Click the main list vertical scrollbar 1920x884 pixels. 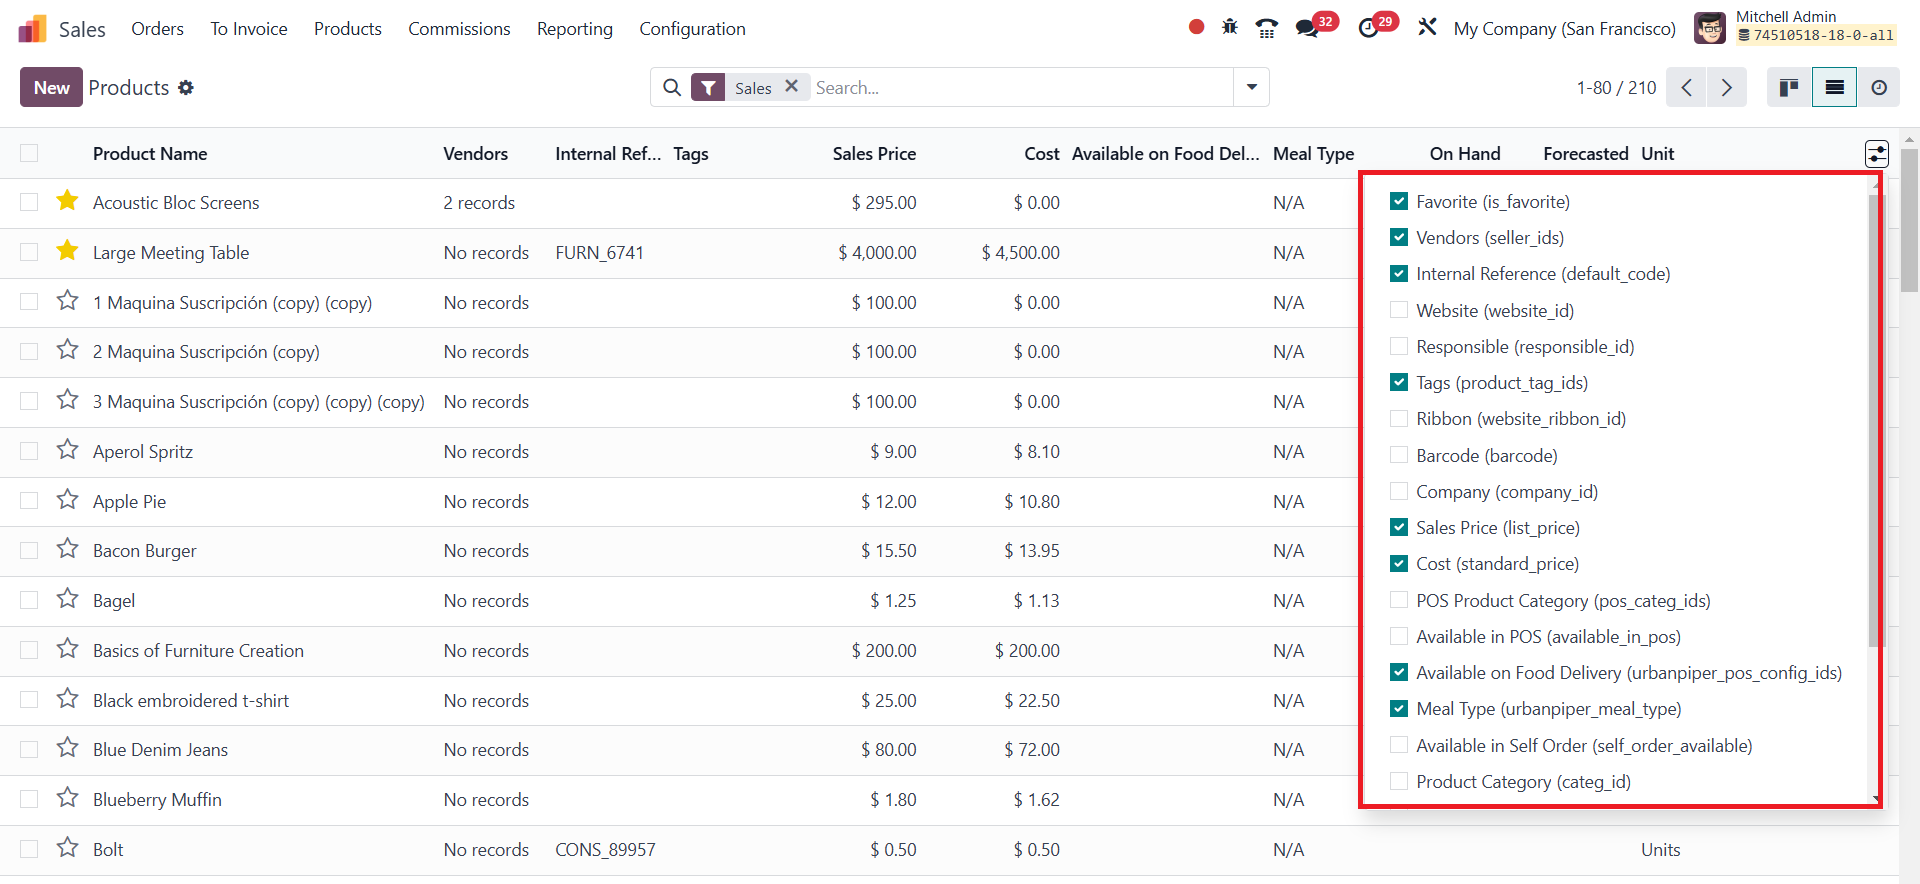click(x=1909, y=220)
